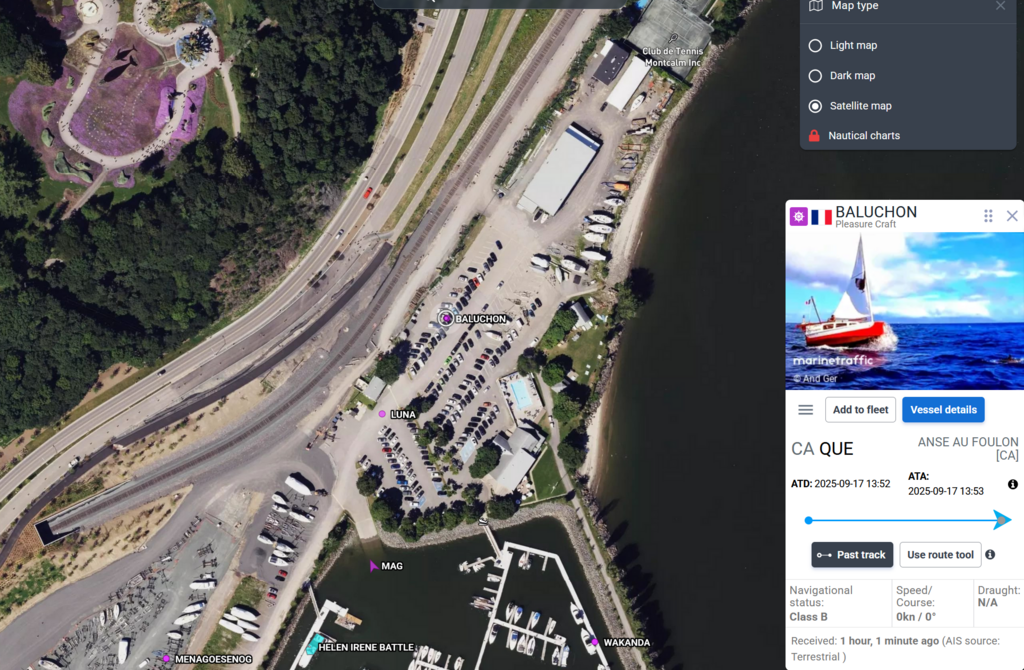Show info icon beside ATA time

click(1012, 485)
